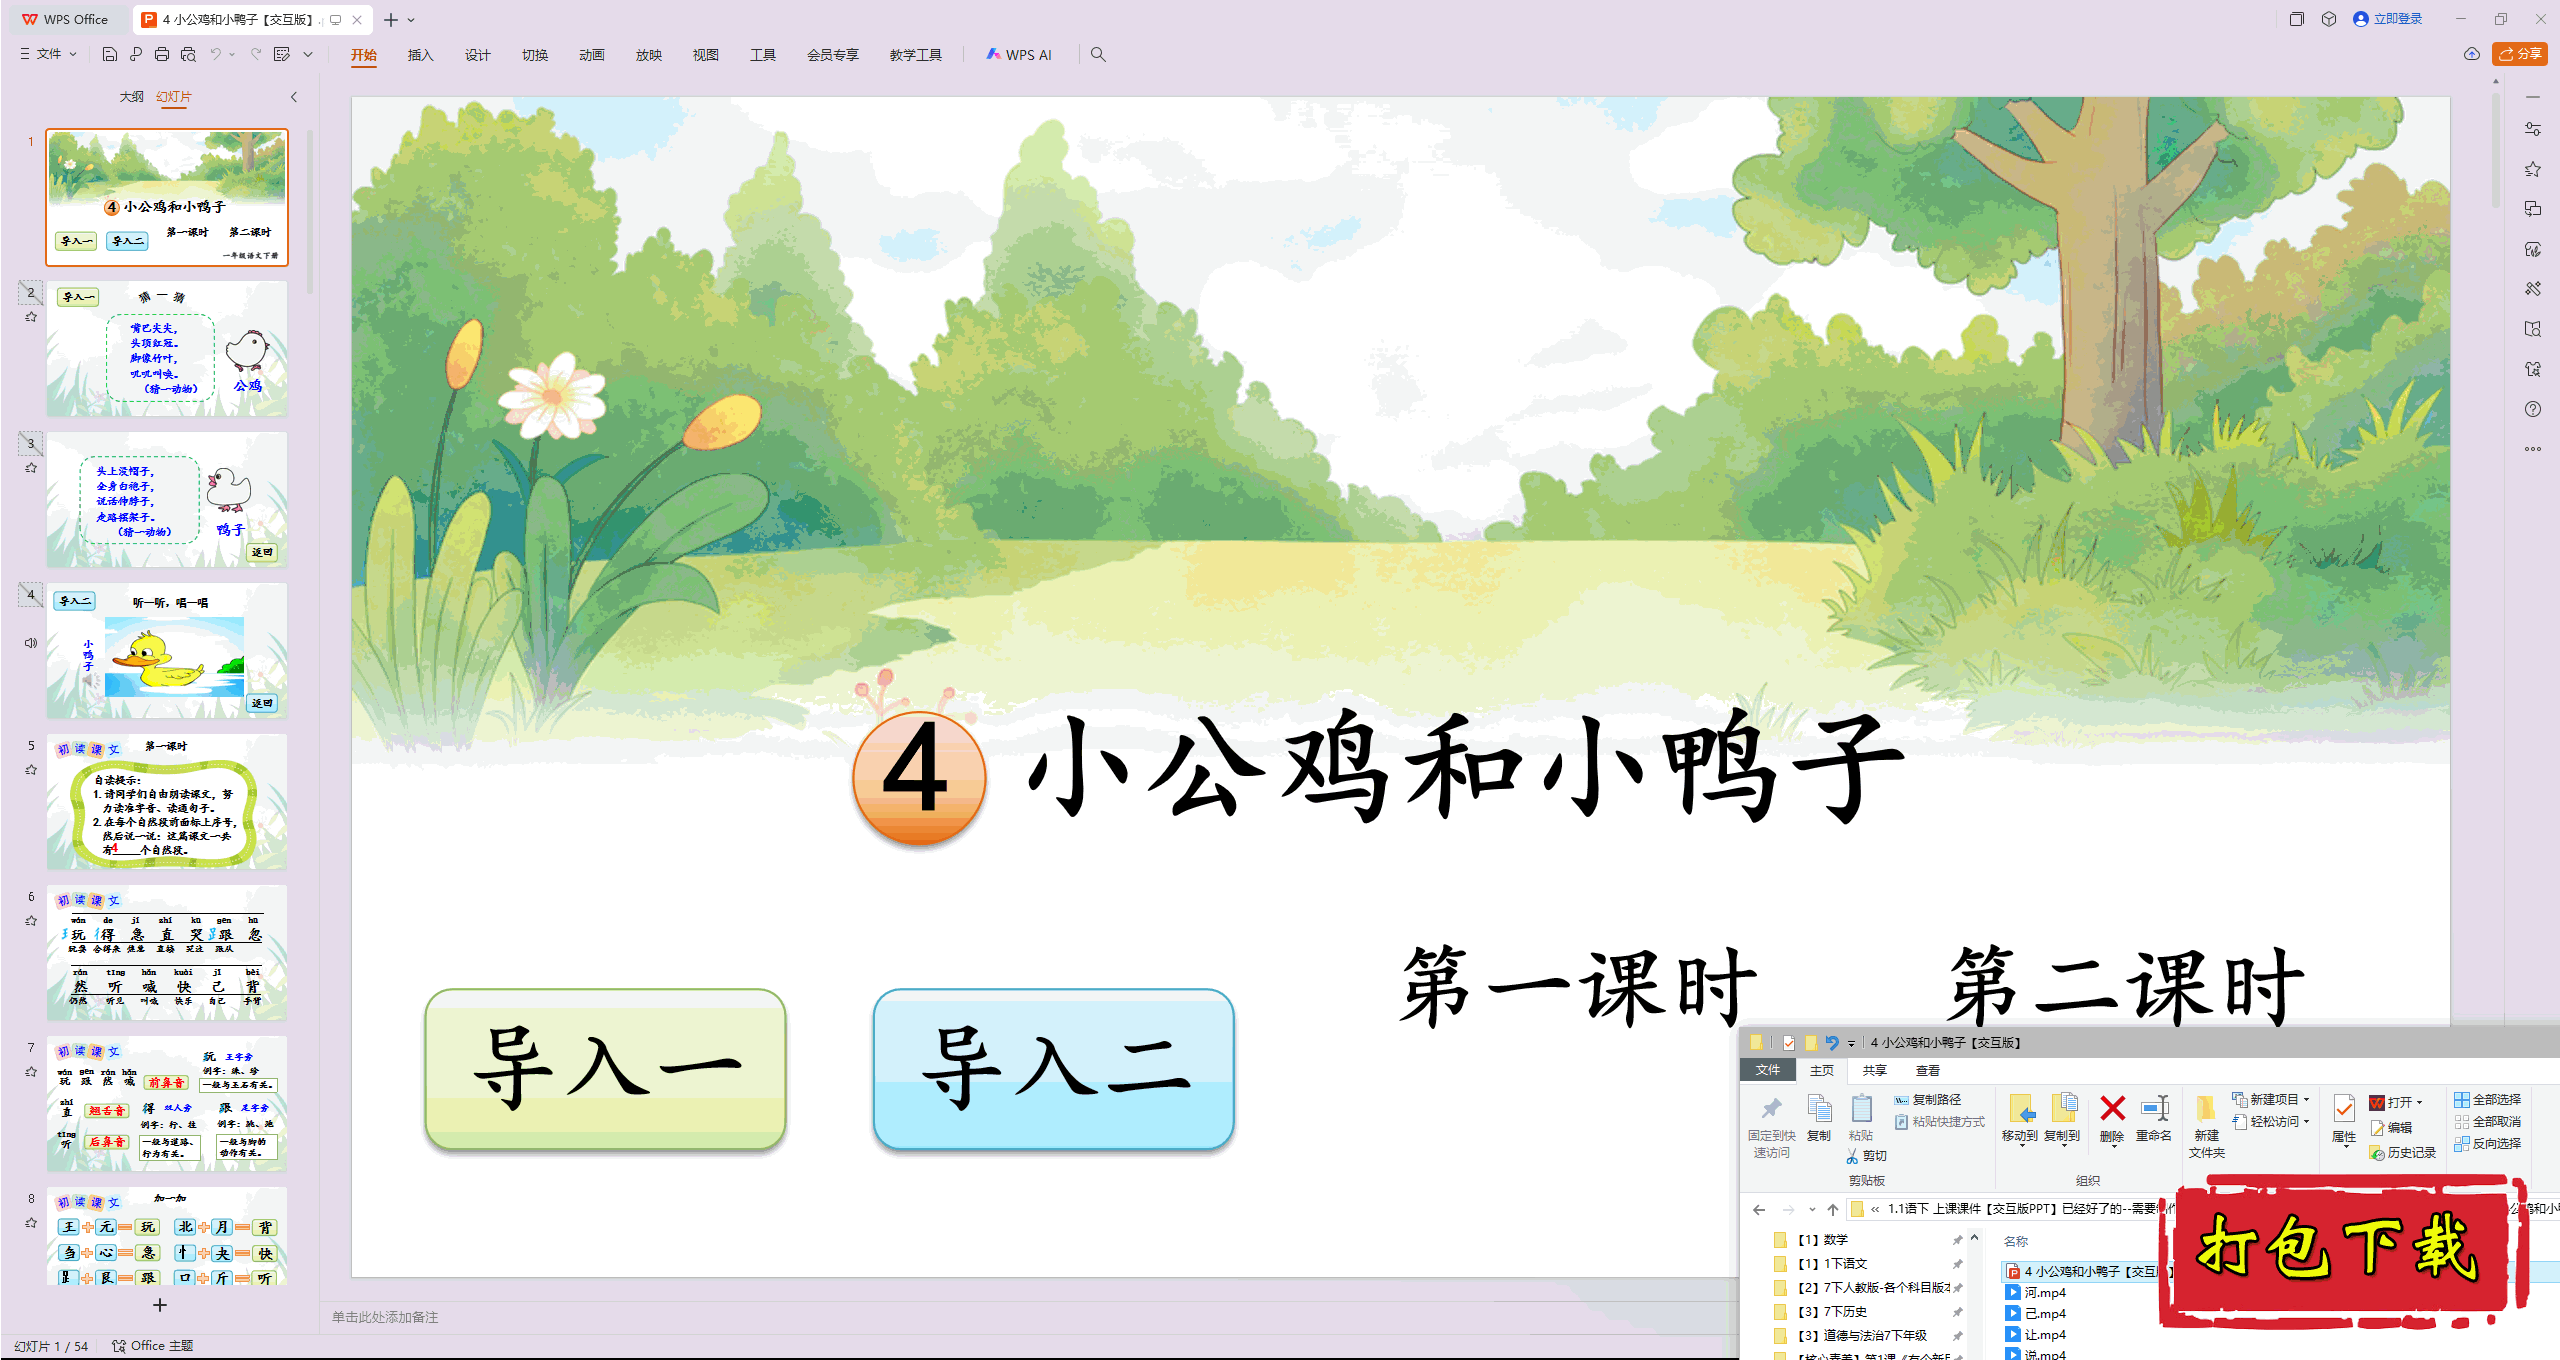Open the 文件 menu dropdown
2560x1360 pixels.
pyautogui.click(x=49, y=54)
